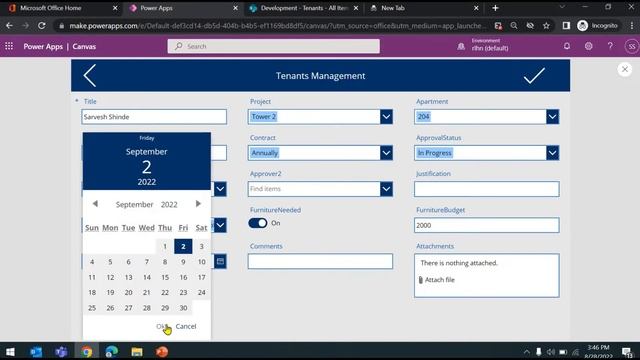Go to next month in date picker
640x360 pixels.
click(198, 204)
